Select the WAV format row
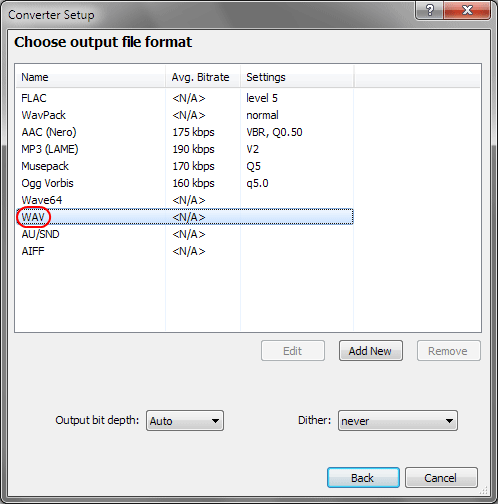This screenshot has width=498, height=504. [185, 217]
